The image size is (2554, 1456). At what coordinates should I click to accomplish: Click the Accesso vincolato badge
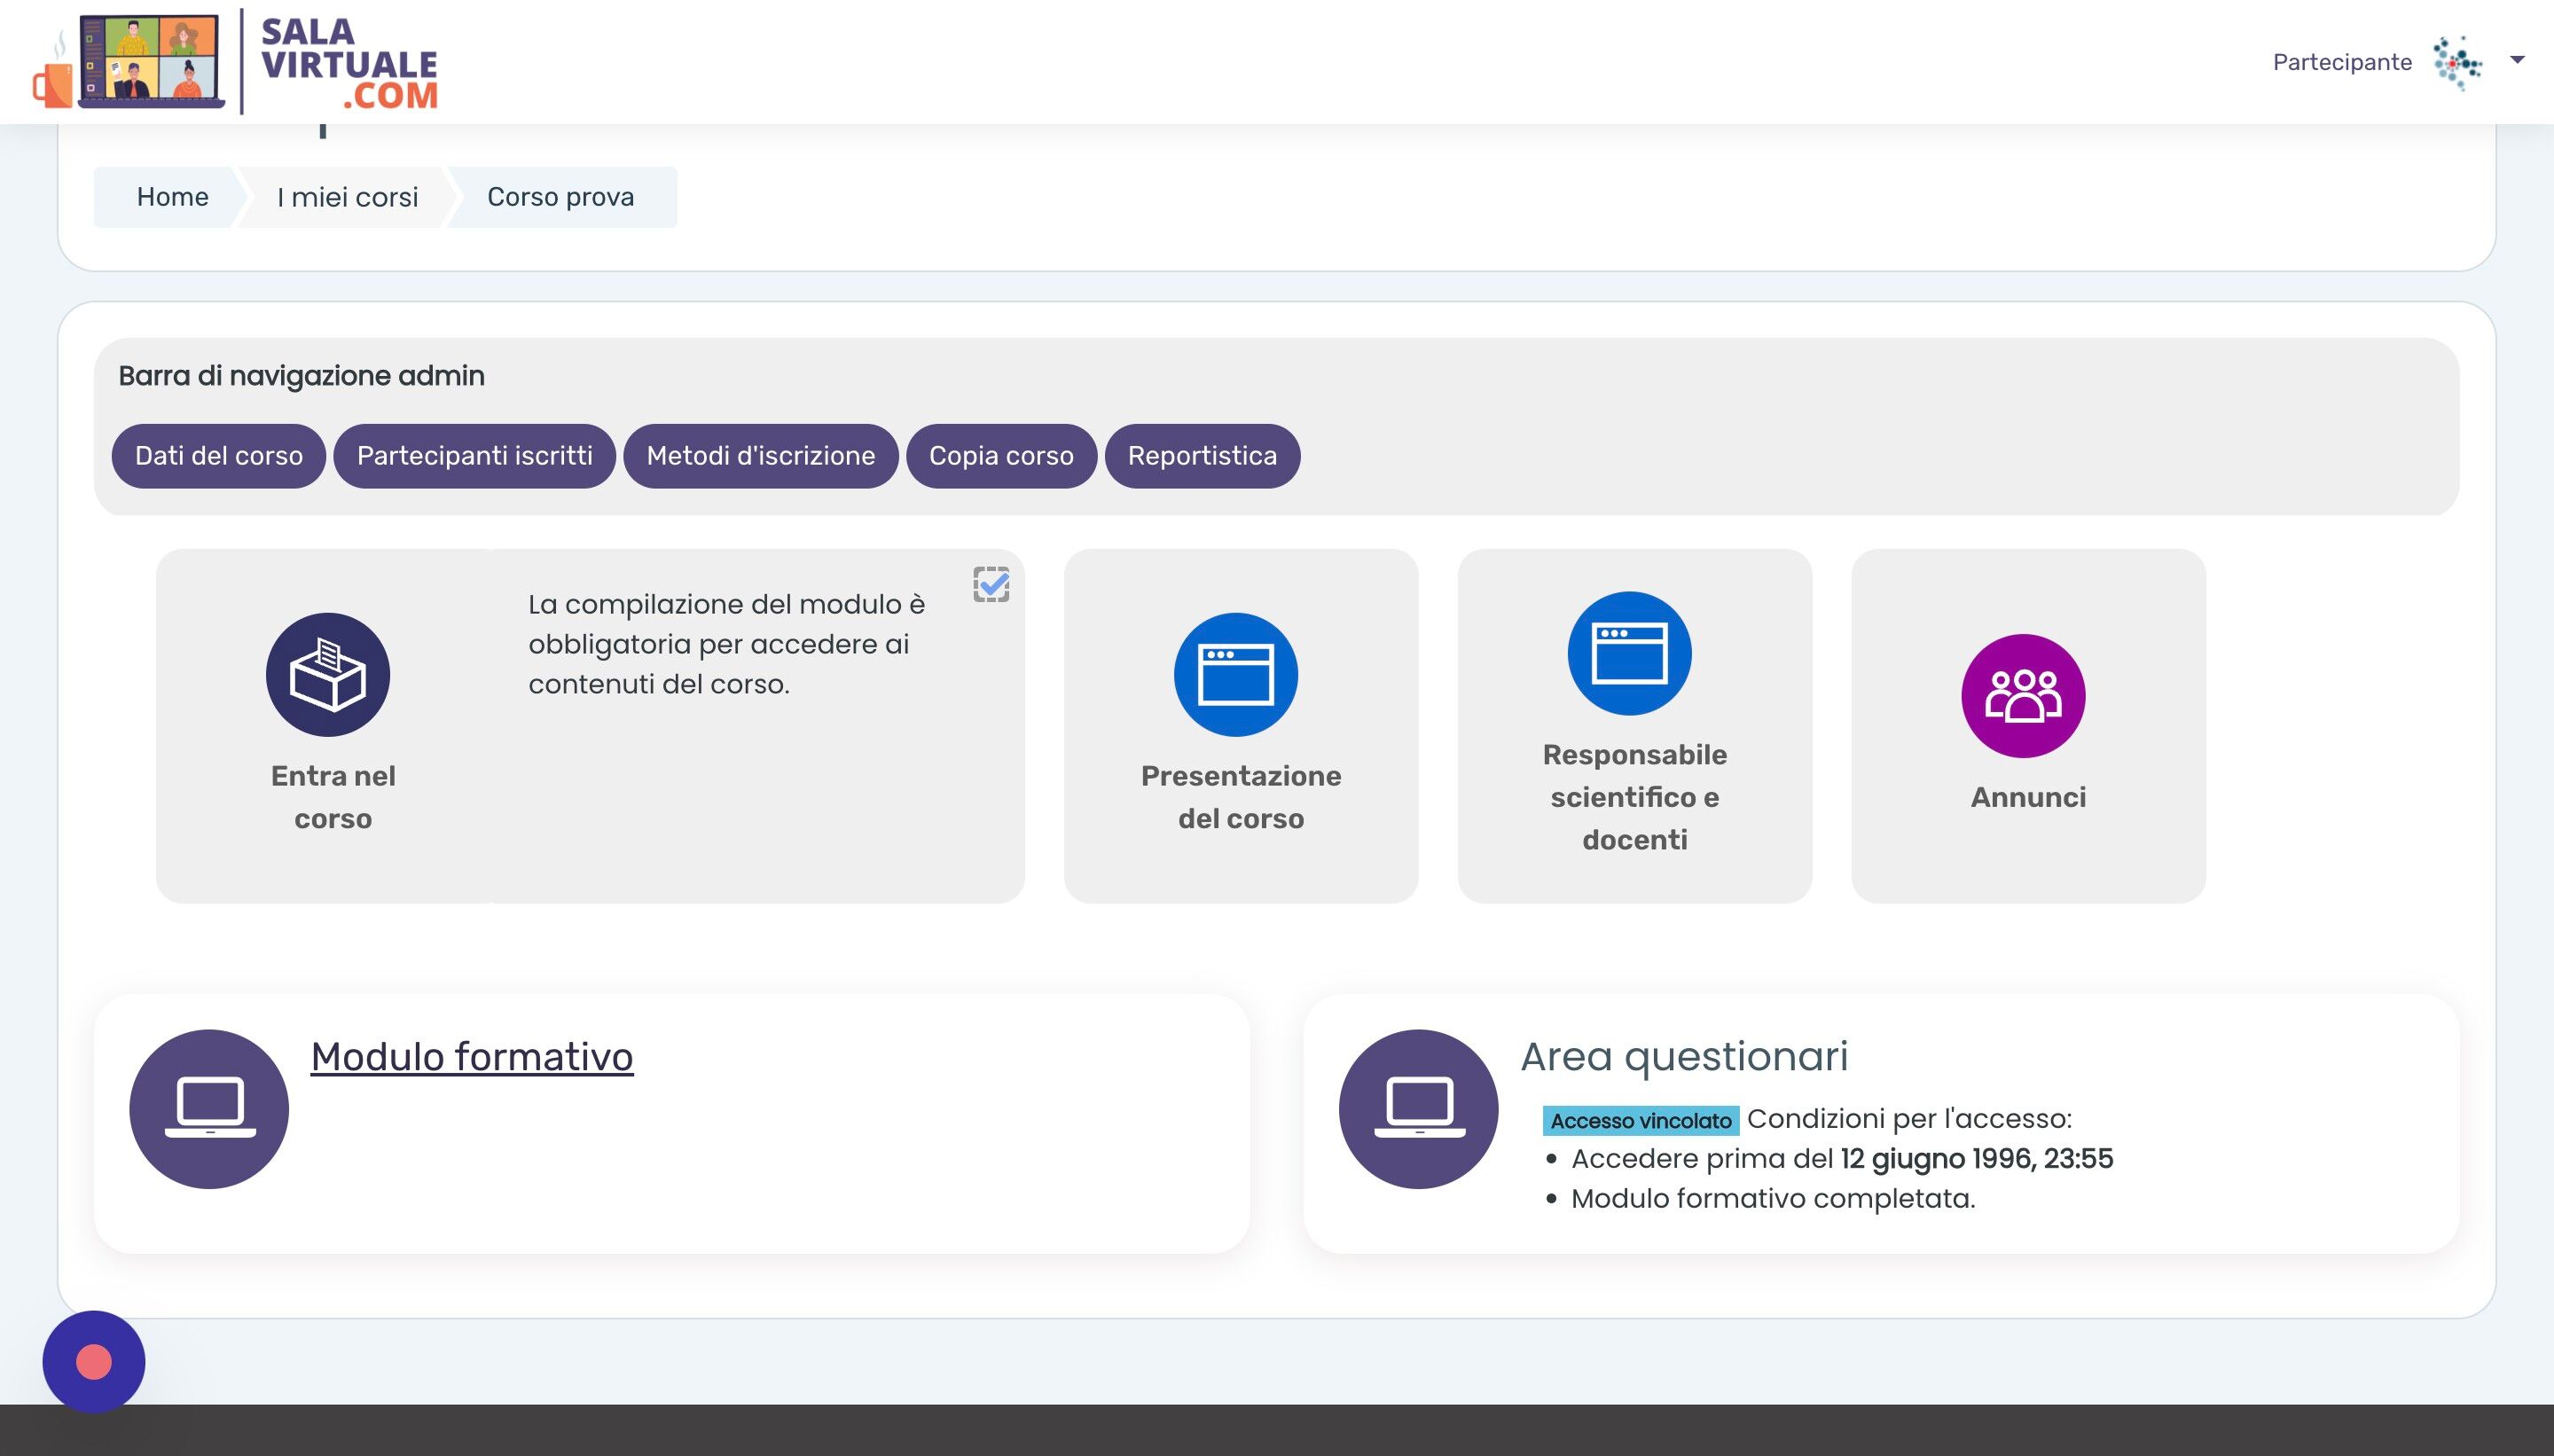pos(1641,1120)
